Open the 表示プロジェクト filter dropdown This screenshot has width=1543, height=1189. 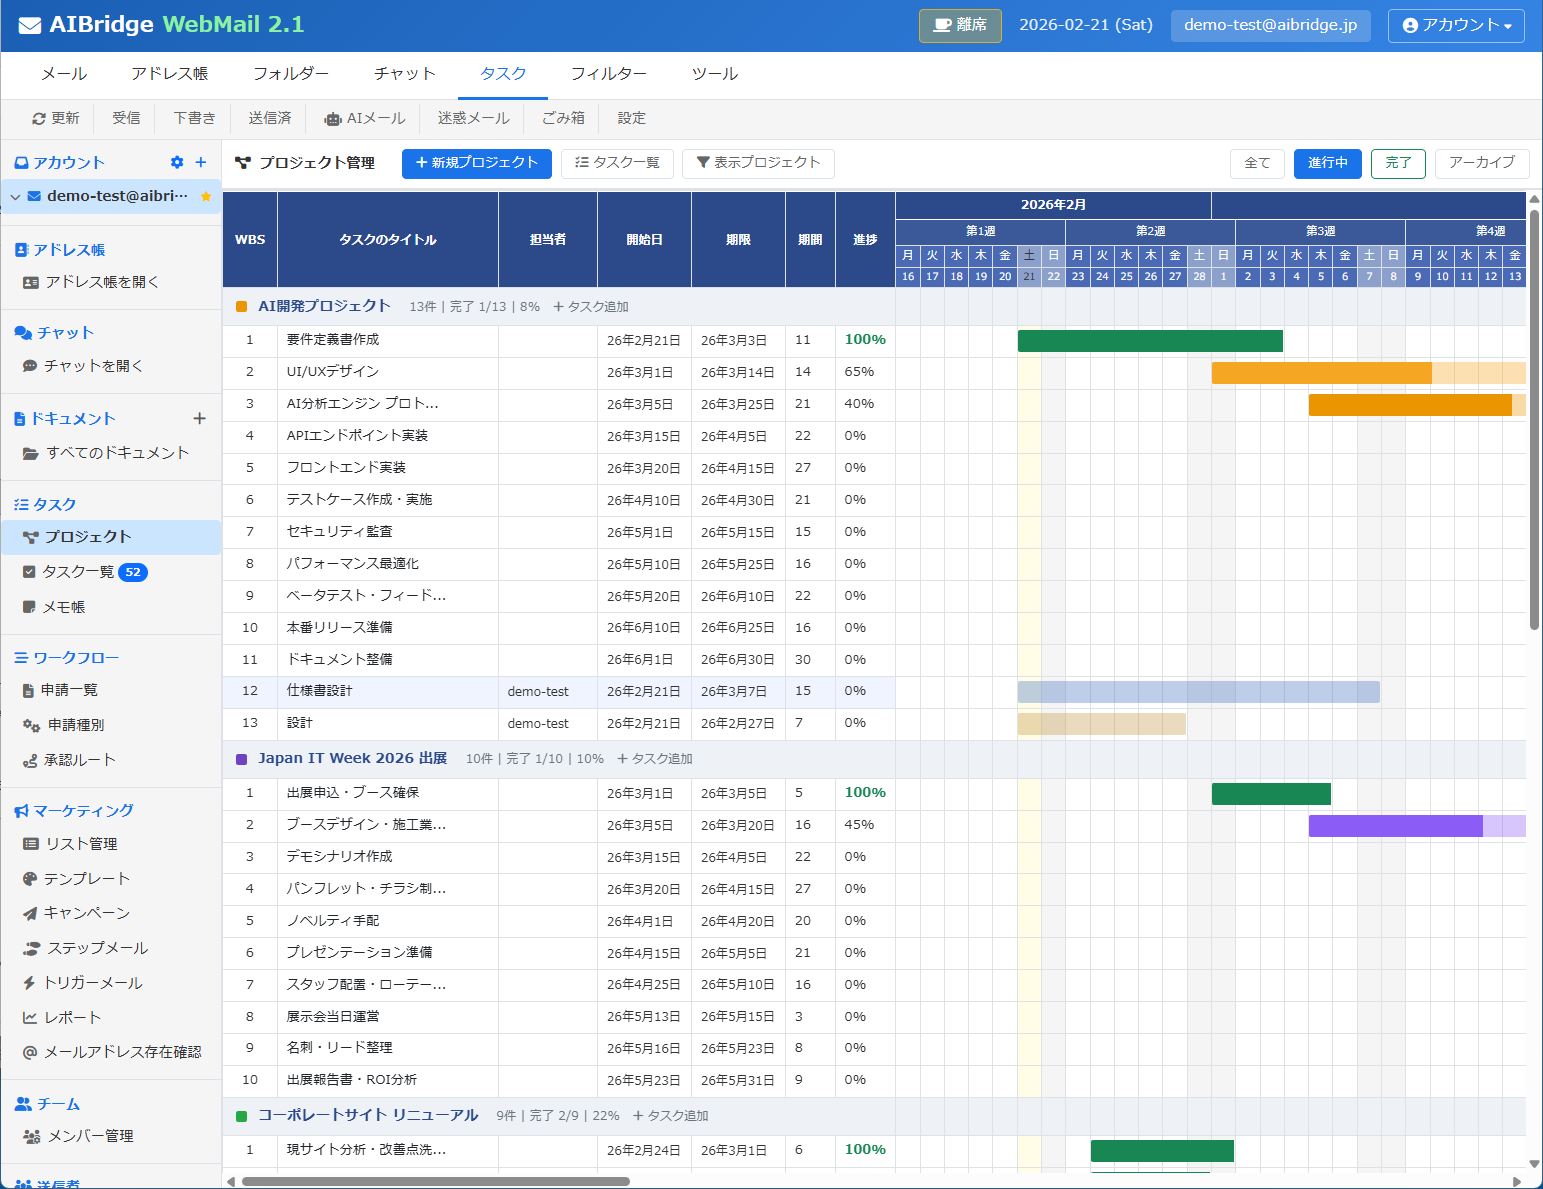[758, 163]
